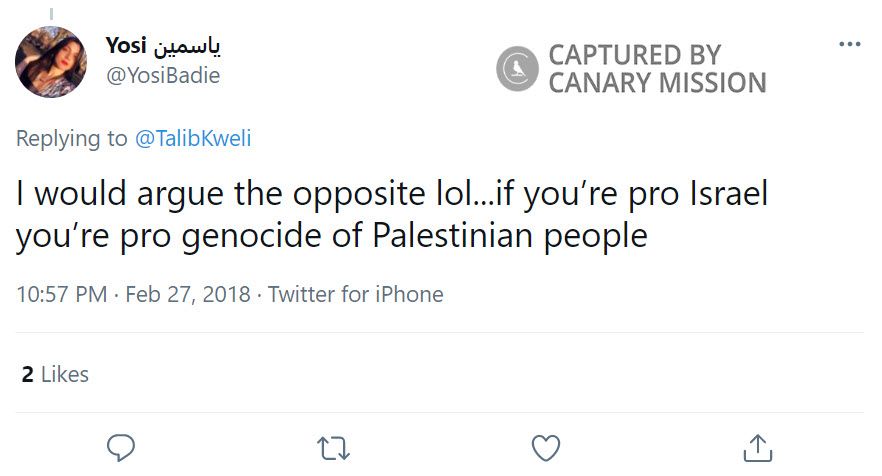The width and height of the screenshot is (882, 476).
Task: Click the Twitter for iPhone source link
Action: click(x=355, y=295)
